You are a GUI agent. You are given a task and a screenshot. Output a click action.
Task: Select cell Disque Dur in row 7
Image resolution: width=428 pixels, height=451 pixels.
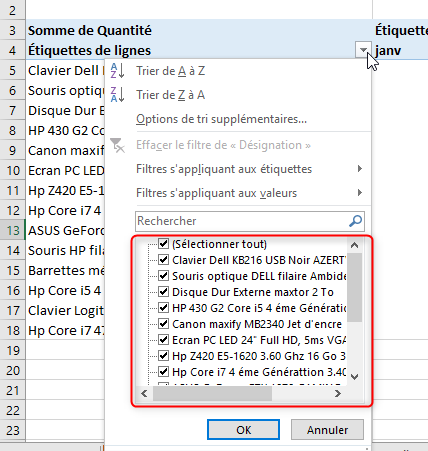click(66, 111)
